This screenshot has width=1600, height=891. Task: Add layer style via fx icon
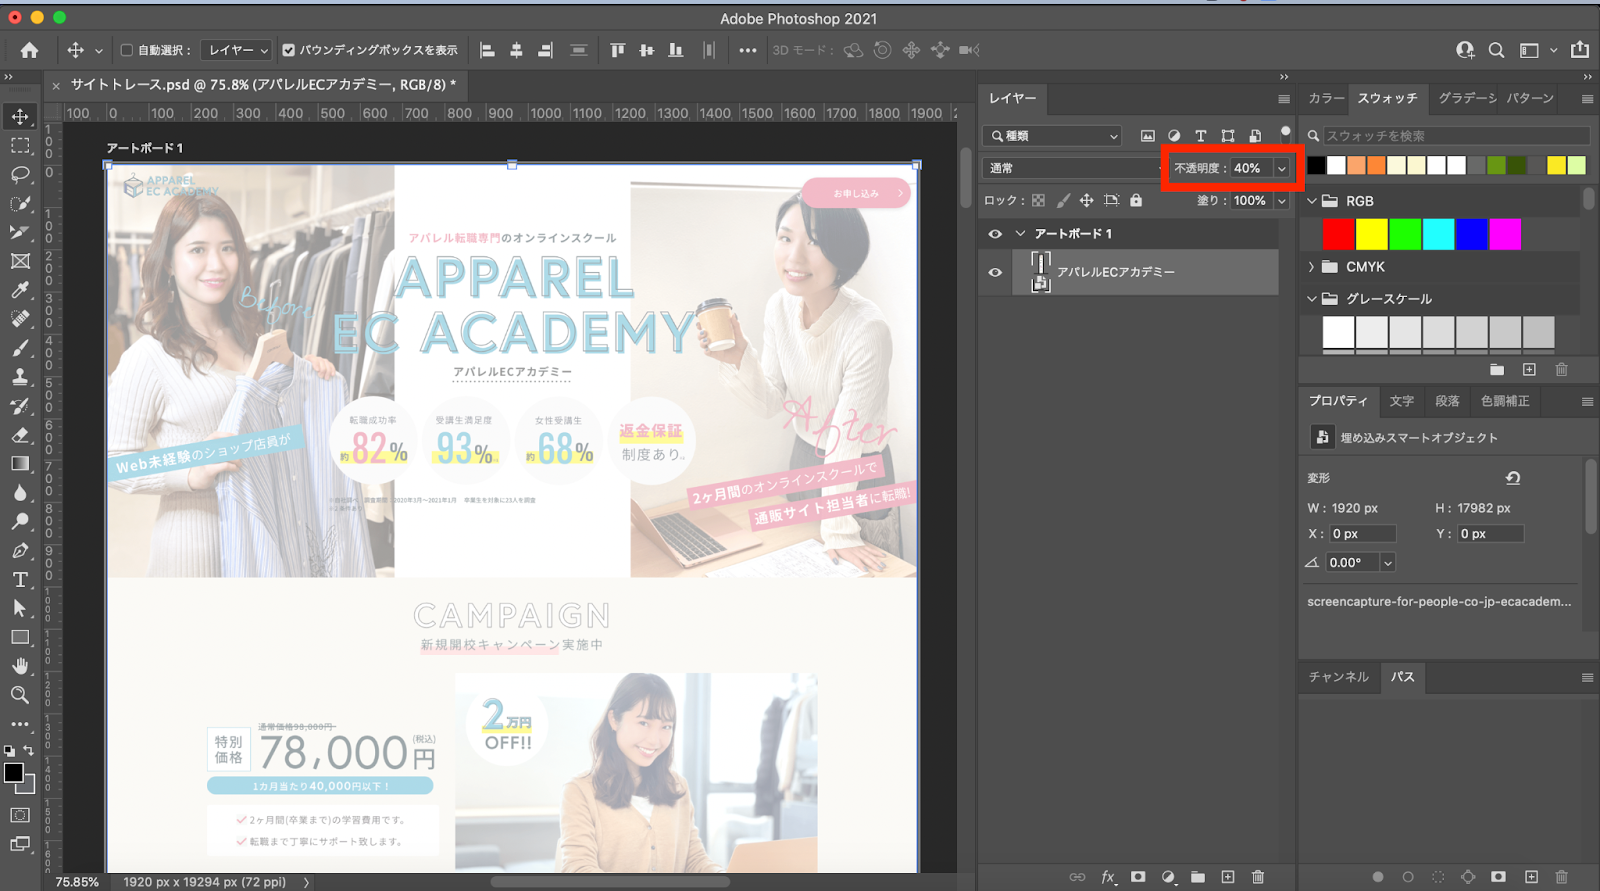click(x=1108, y=877)
